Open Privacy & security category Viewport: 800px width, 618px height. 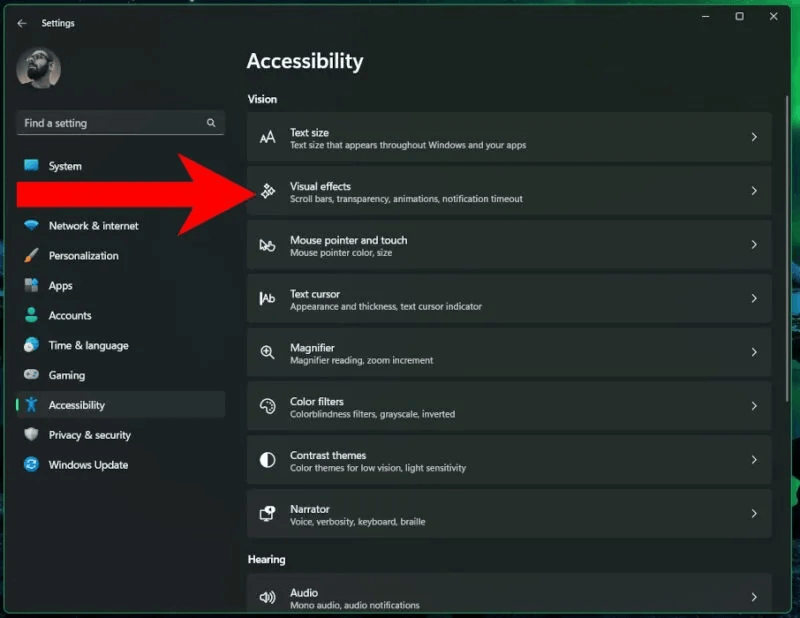coord(120,435)
